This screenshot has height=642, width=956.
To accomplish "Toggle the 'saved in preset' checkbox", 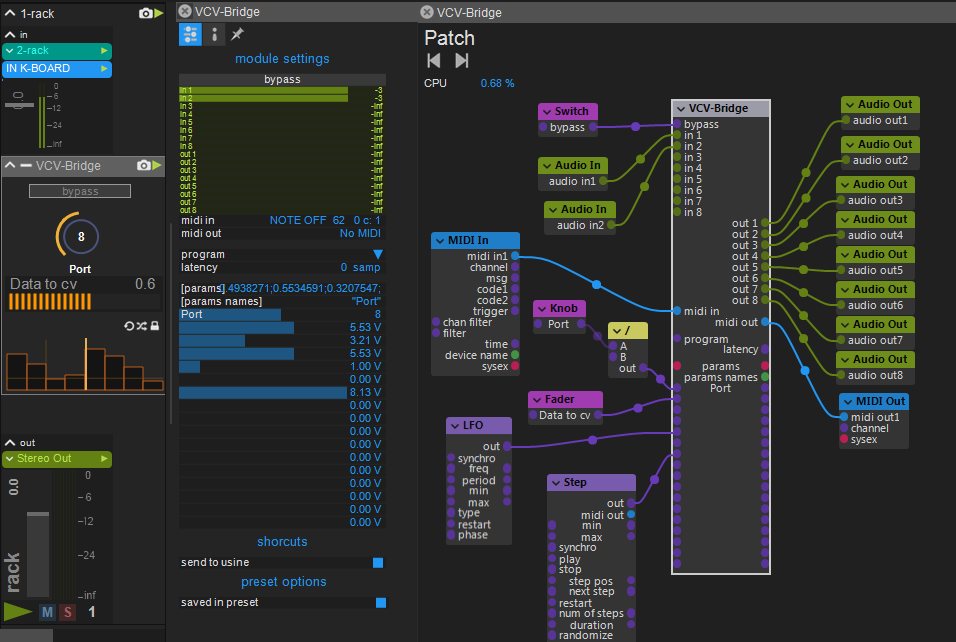I will pyautogui.click(x=381, y=603).
